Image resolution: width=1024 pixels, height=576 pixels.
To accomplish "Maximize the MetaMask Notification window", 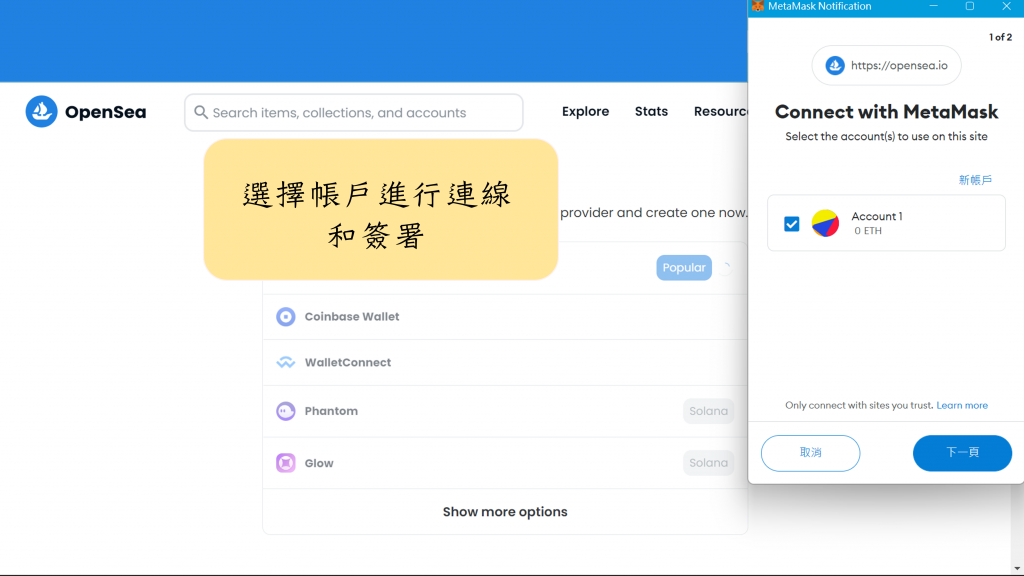I will pyautogui.click(x=970, y=6).
